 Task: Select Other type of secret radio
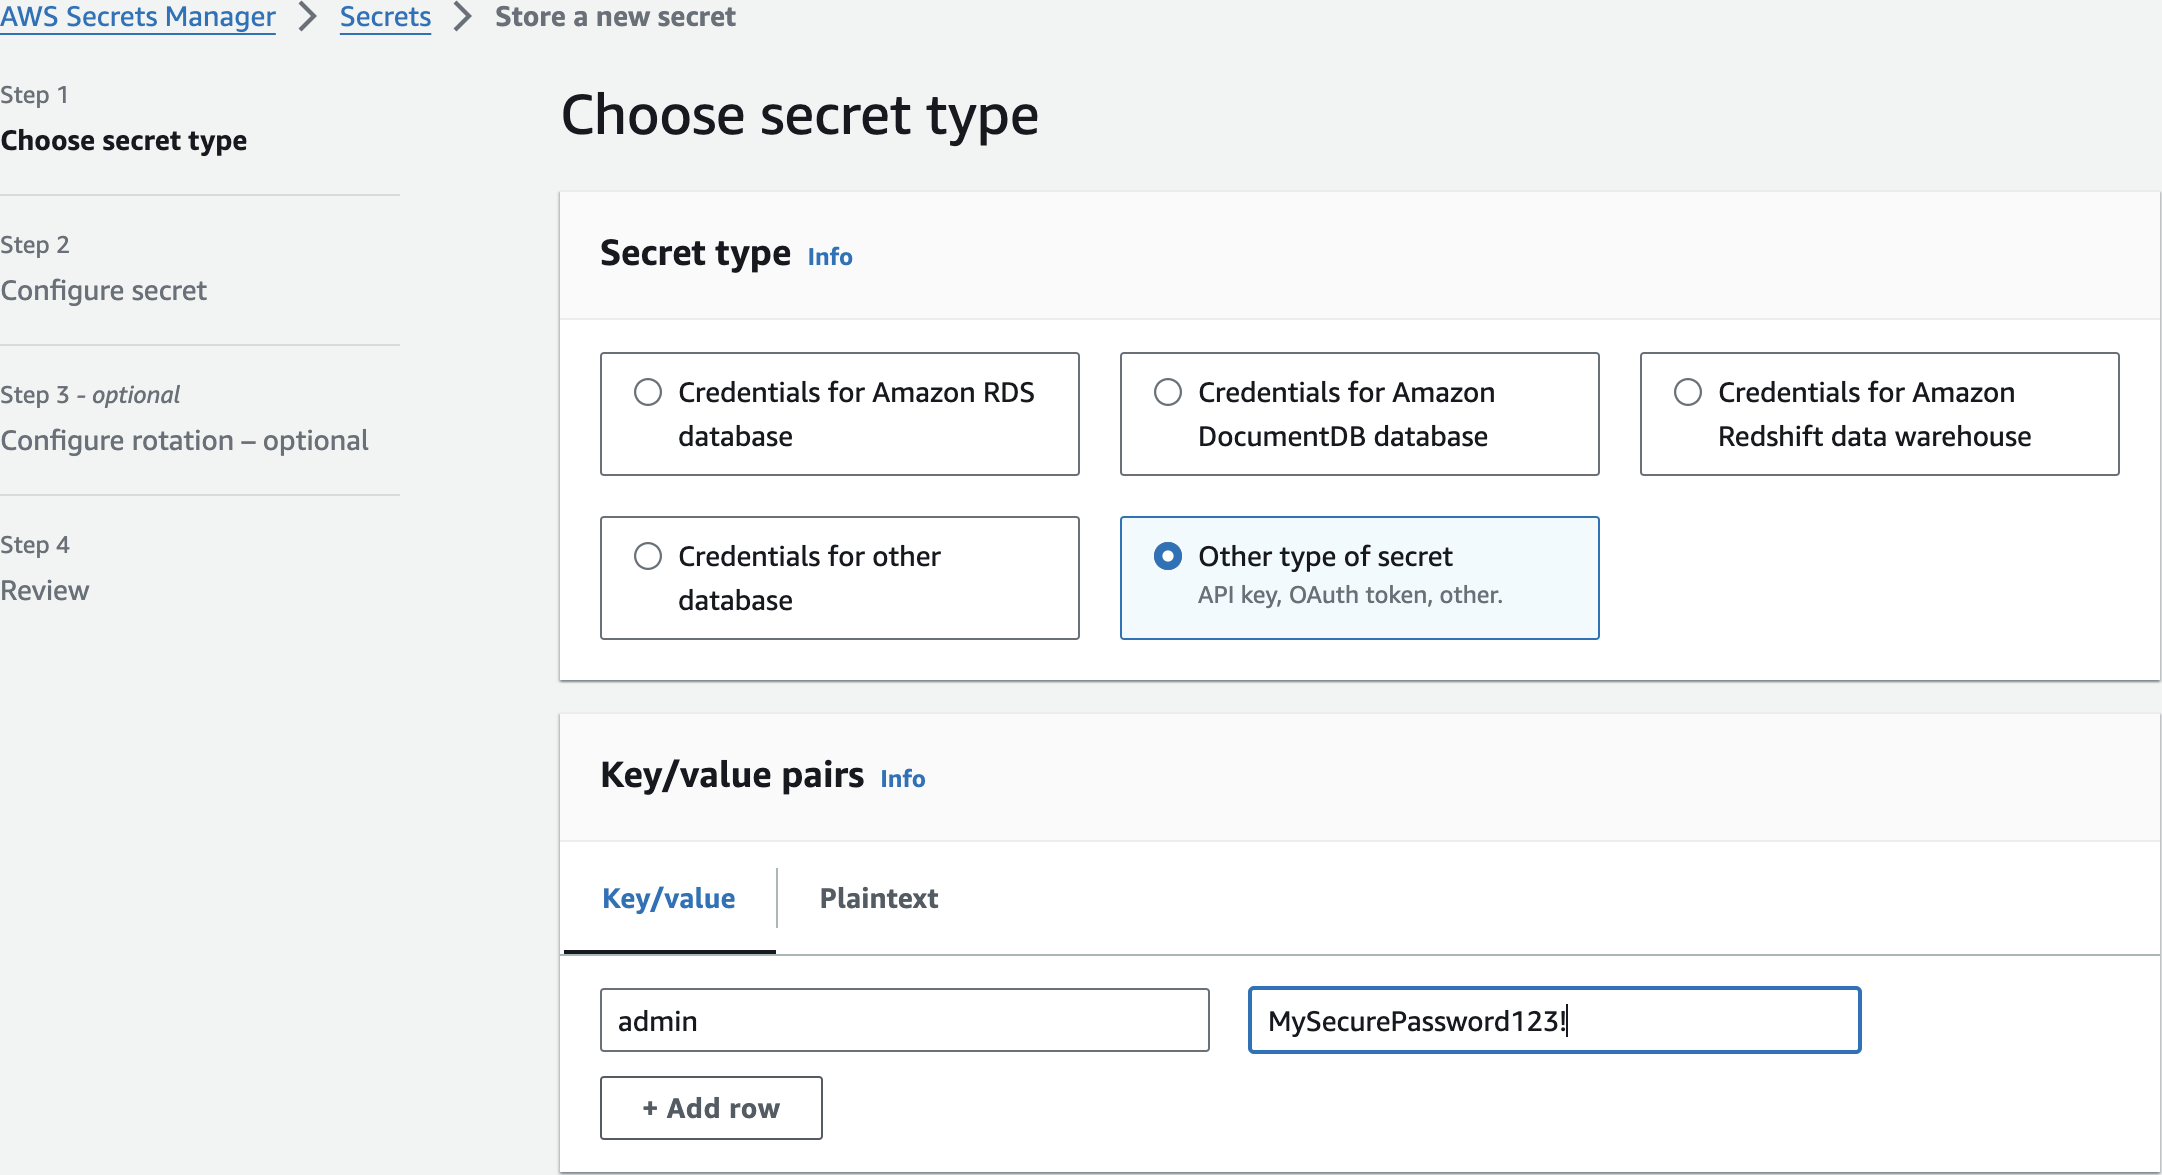pos(1168,556)
